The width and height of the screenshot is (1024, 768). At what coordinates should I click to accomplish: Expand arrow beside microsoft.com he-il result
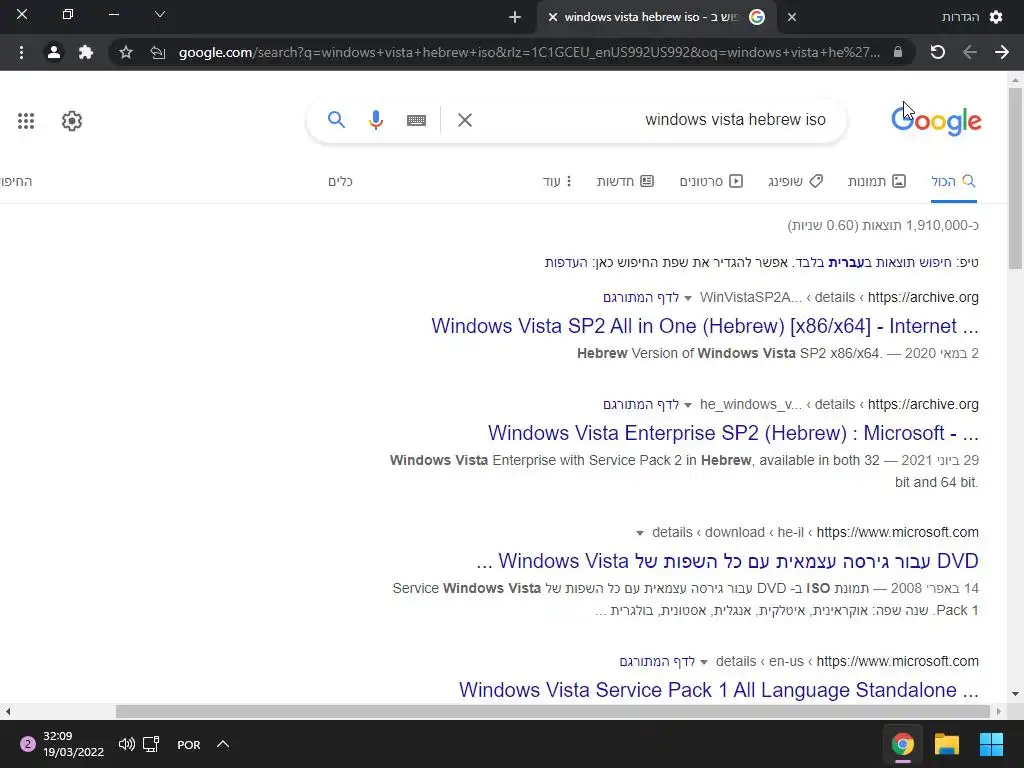(639, 534)
